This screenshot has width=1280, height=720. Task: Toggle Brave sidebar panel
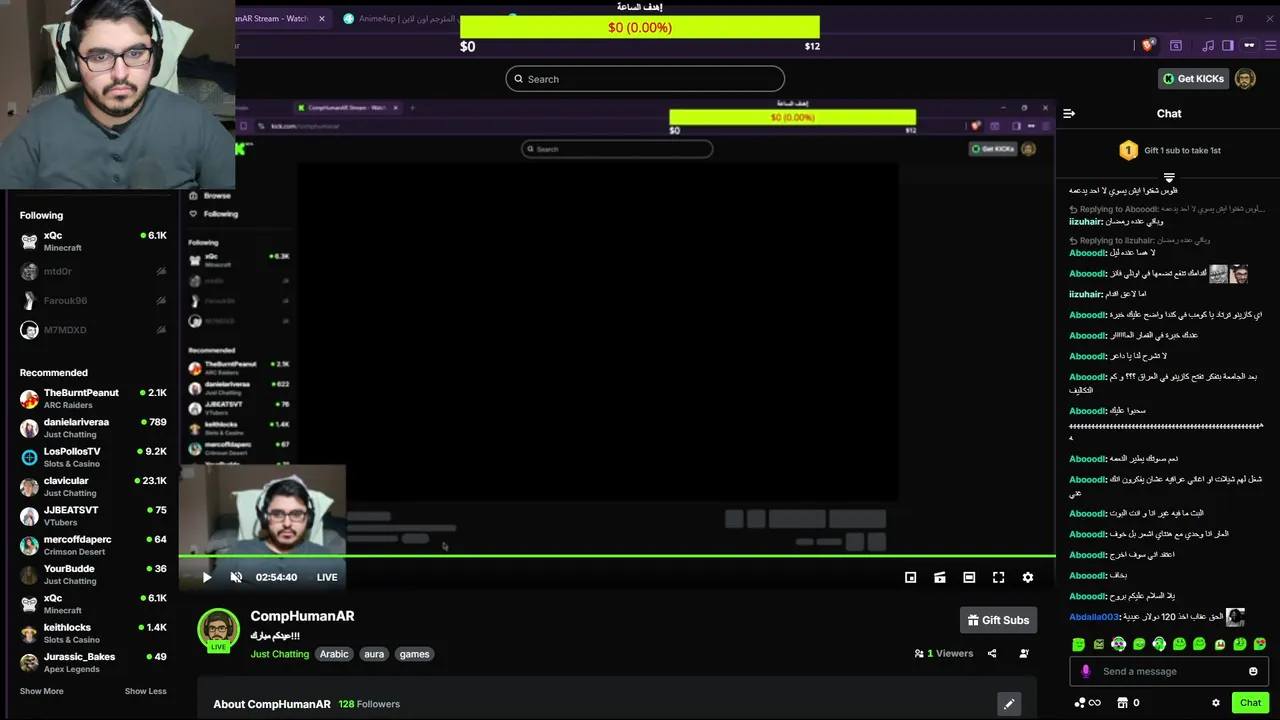coord(1228,45)
